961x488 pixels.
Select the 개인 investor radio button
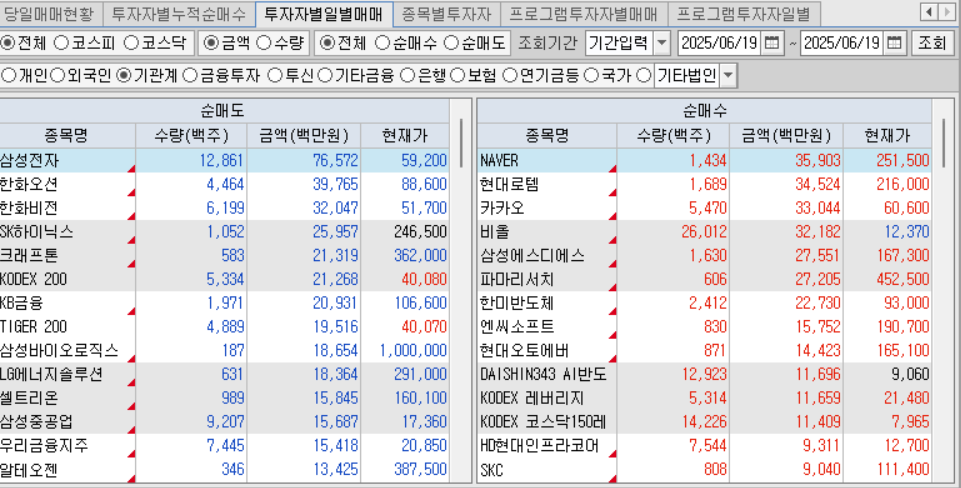[x=9, y=75]
